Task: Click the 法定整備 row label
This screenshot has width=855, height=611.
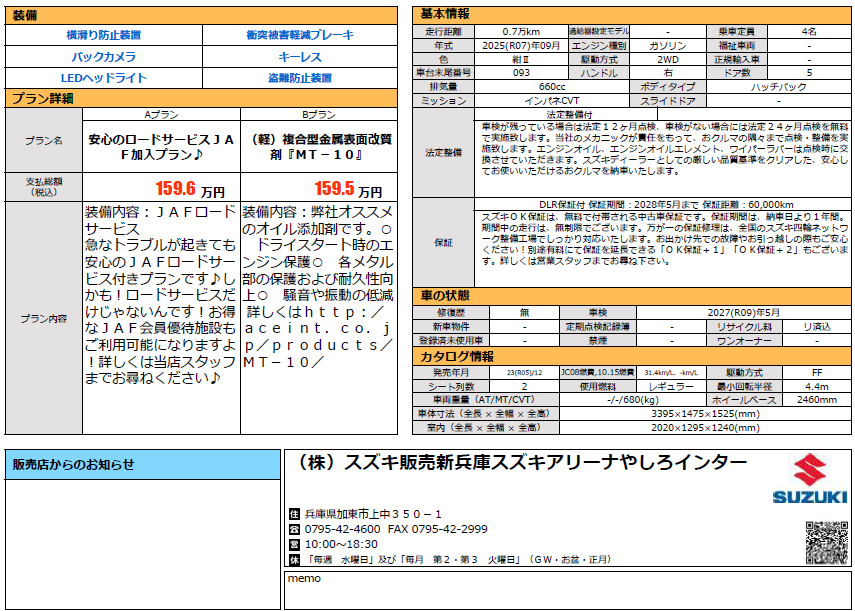Action: coord(443,153)
